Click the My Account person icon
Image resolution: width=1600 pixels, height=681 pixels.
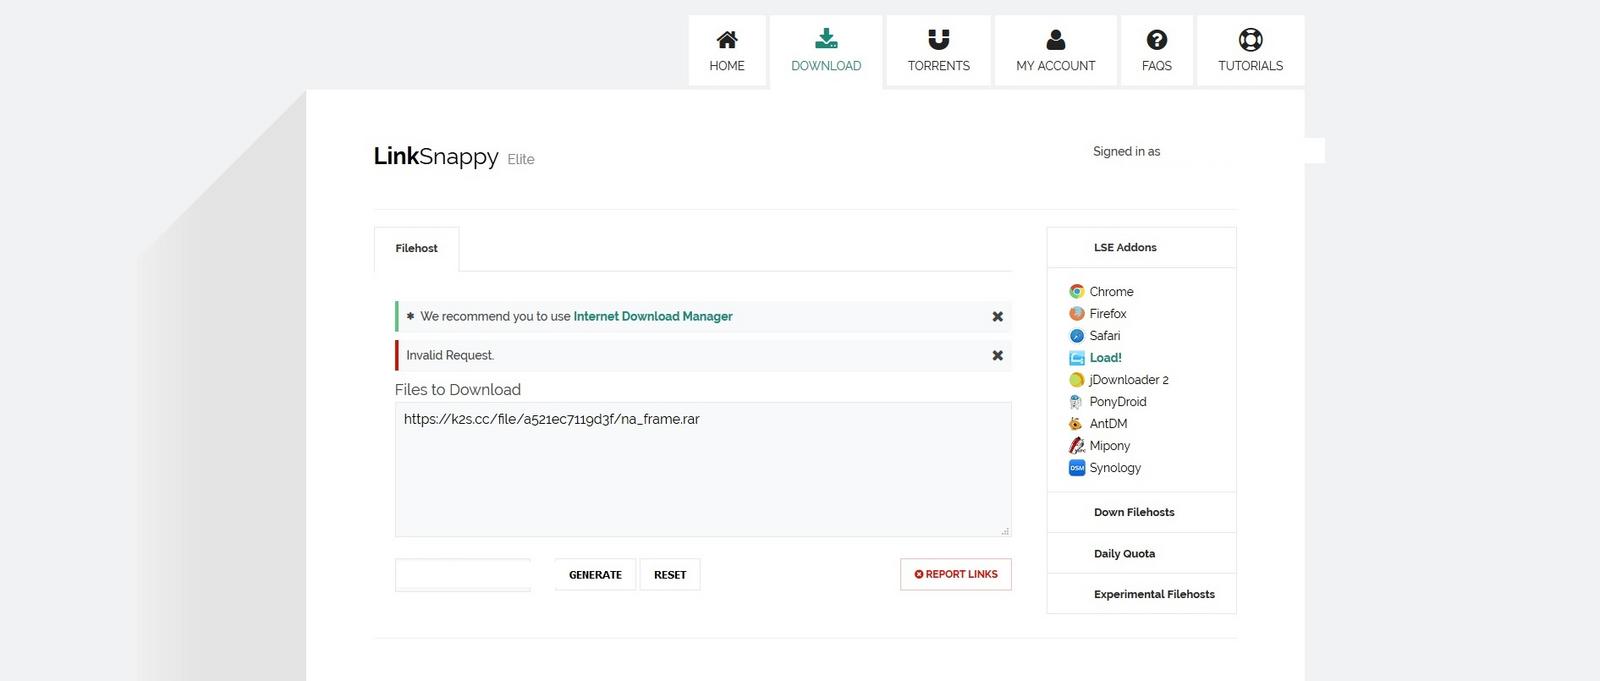(1055, 39)
